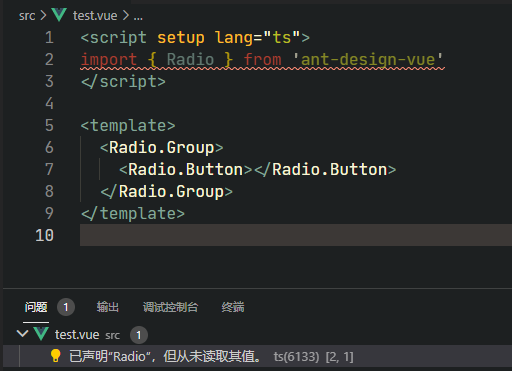Place cursor in highlighted empty line 10
The image size is (512, 371).
tap(296, 235)
